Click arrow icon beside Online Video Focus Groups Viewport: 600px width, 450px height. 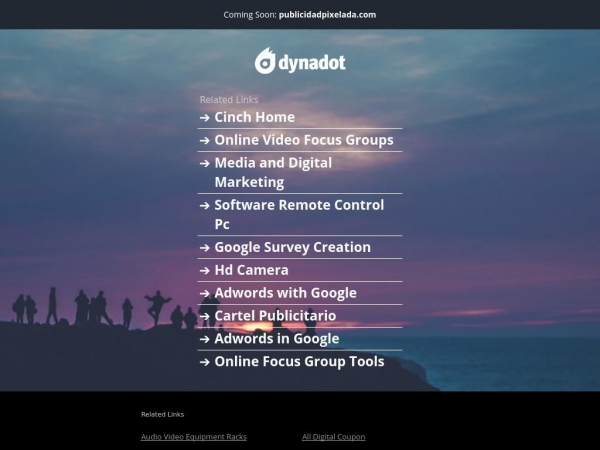click(205, 140)
